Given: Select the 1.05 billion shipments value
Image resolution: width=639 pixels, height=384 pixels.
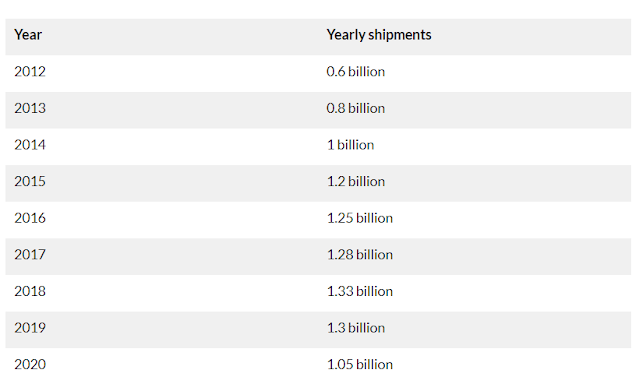Looking at the screenshot, I should [x=360, y=364].
